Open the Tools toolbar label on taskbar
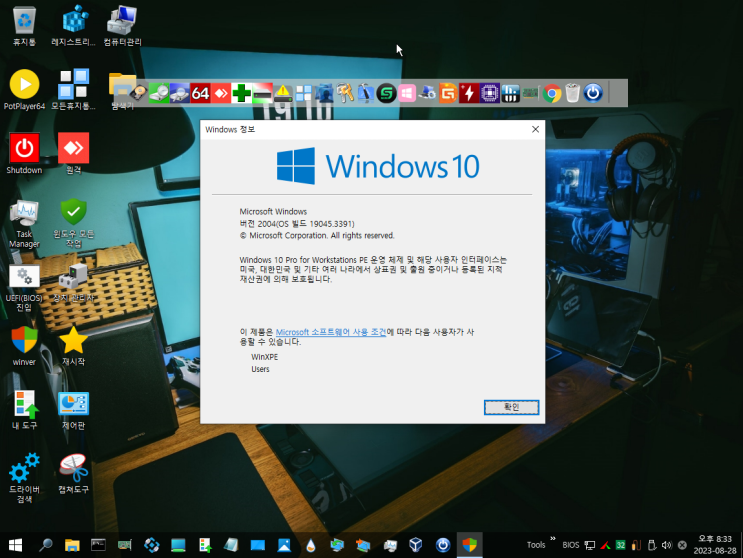Image resolution: width=743 pixels, height=558 pixels. pyautogui.click(x=536, y=545)
